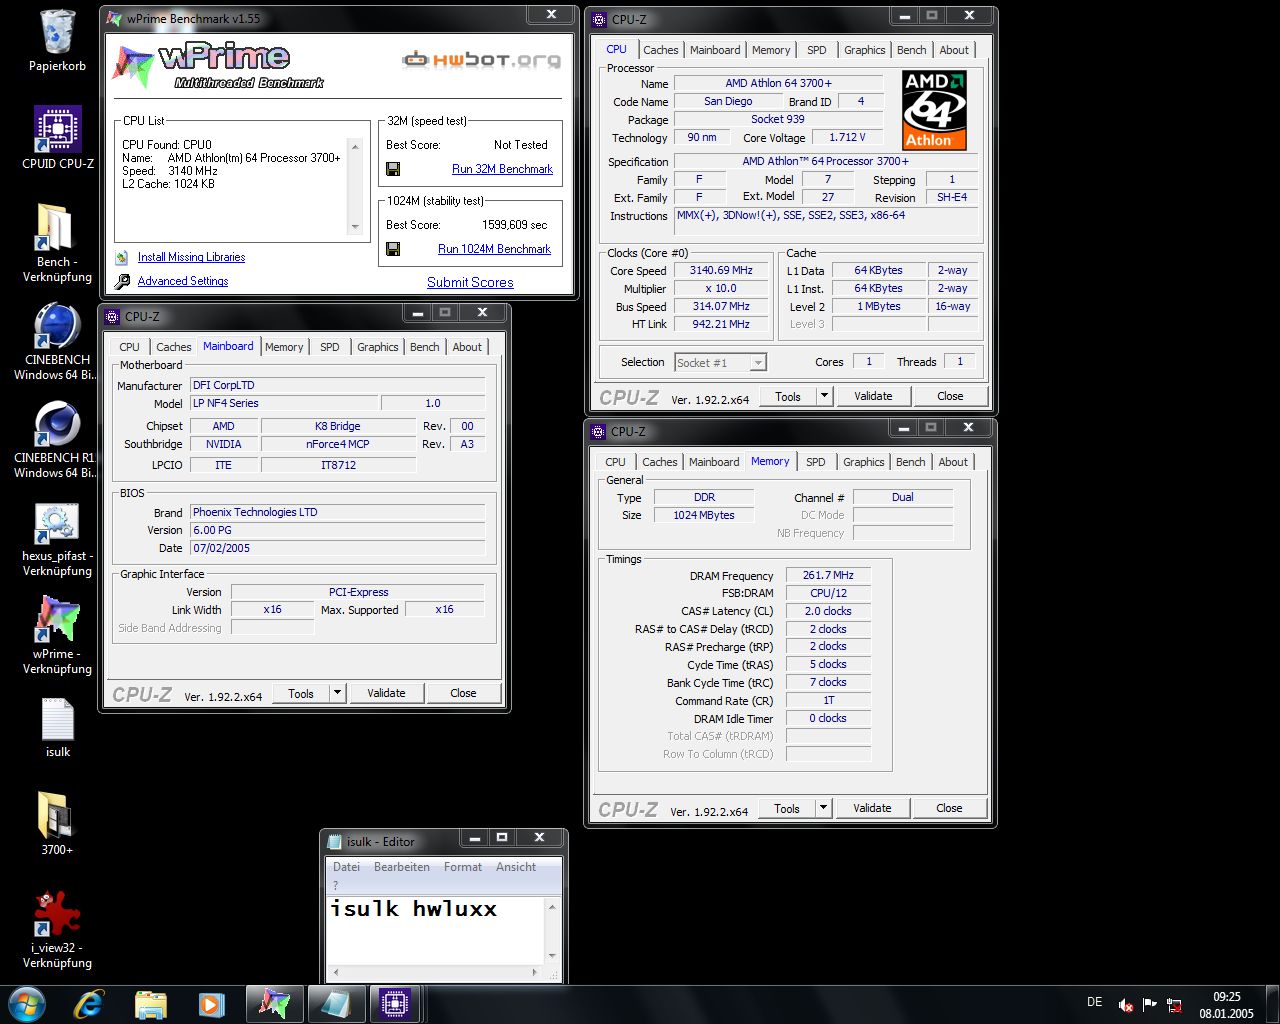The width and height of the screenshot is (1280, 1024).
Task: Click the Run 1024M Benchmark link
Action: point(494,249)
